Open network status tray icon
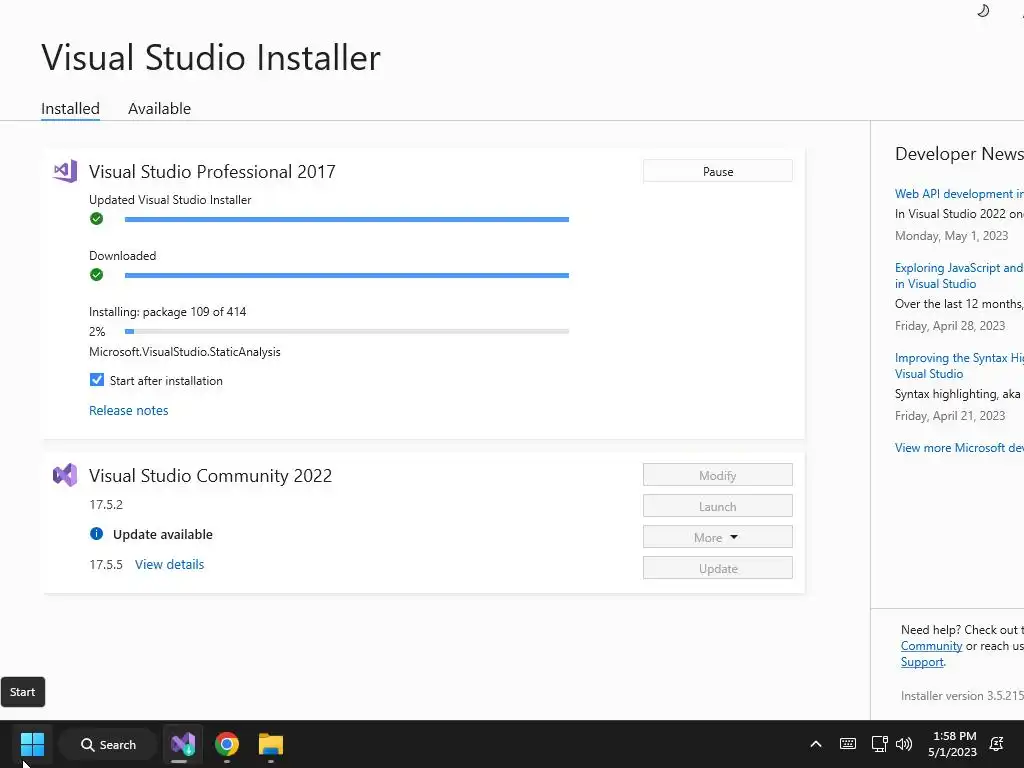 pos(879,744)
